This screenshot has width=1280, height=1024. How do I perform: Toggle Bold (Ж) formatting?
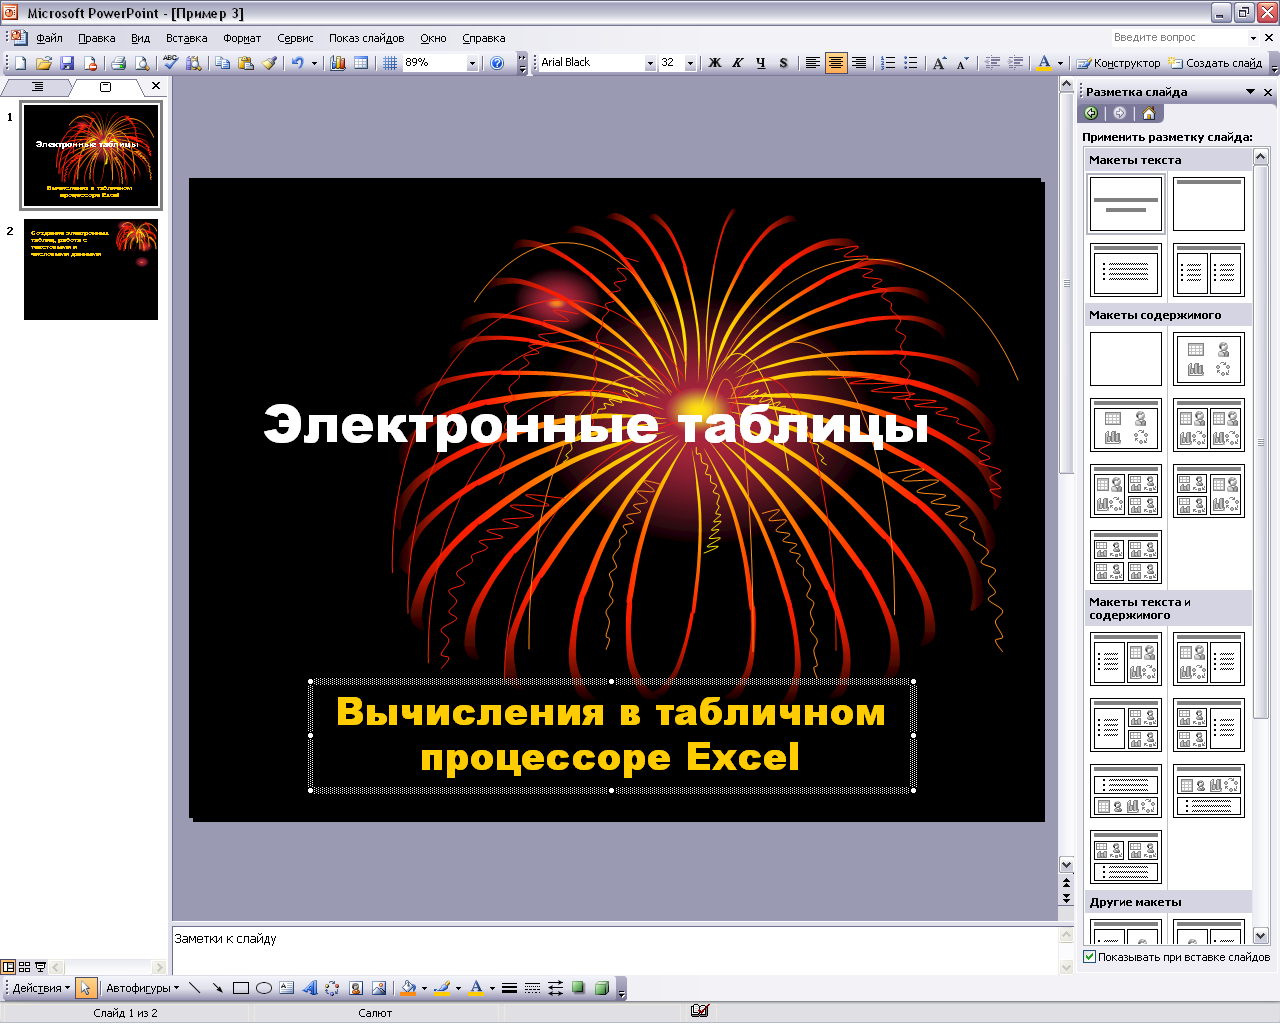tap(715, 63)
